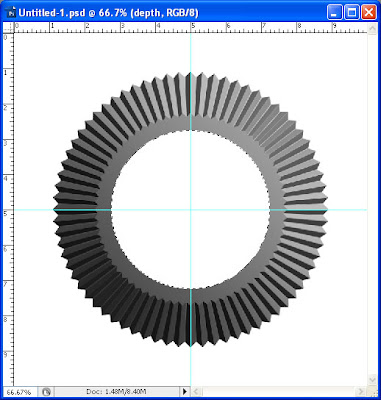Viewport: 381px width, 400px height.
Task: Click the 66.67% zoom level field
Action: click(20, 392)
